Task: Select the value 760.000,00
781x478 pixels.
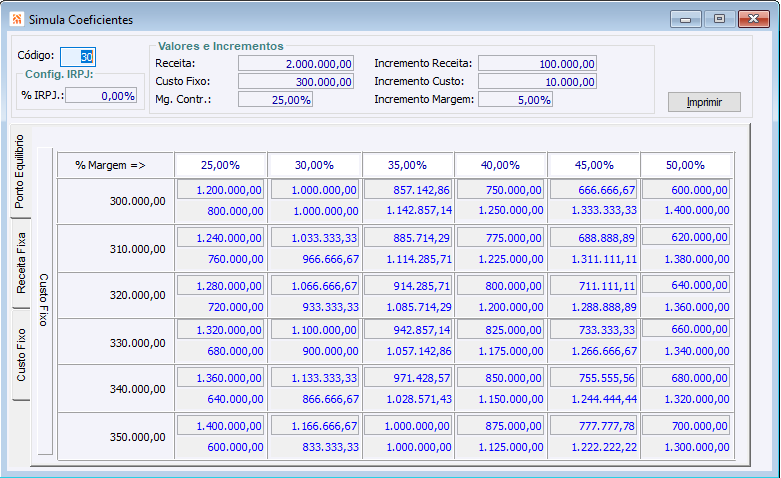Action: click(235, 259)
